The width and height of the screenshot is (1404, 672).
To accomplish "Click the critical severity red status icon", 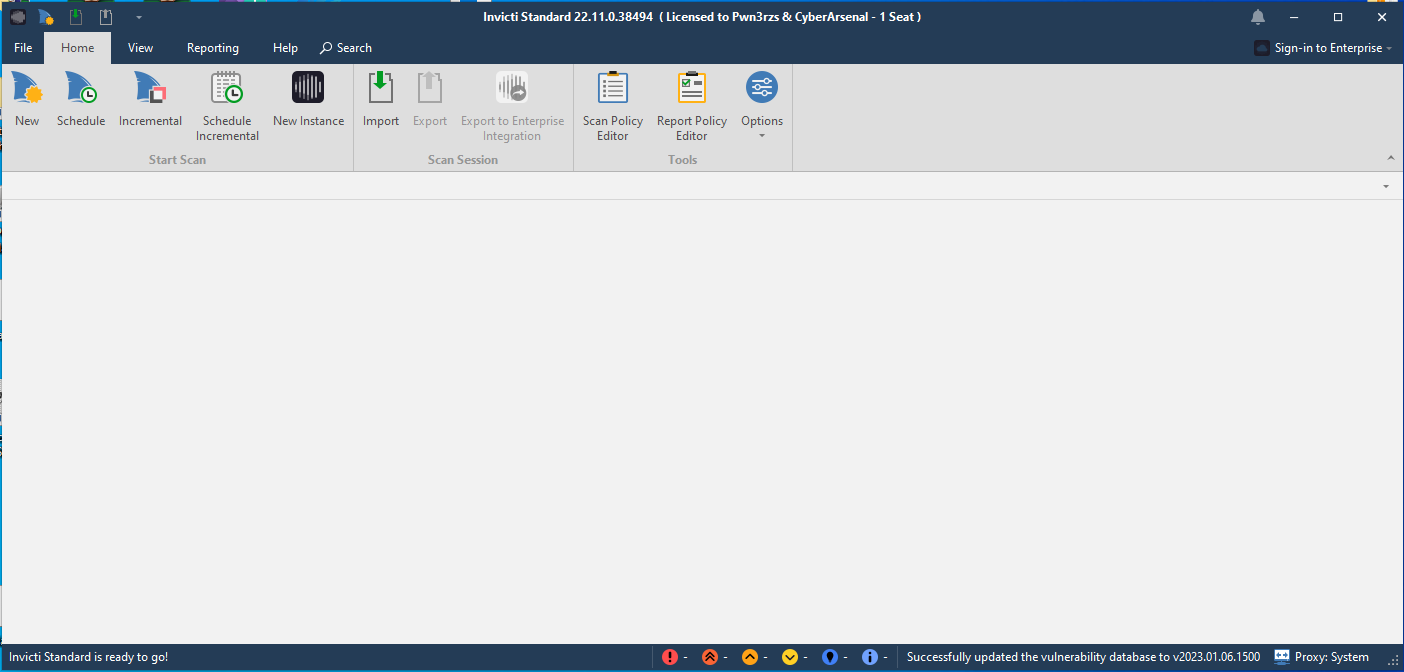I will (x=670, y=657).
